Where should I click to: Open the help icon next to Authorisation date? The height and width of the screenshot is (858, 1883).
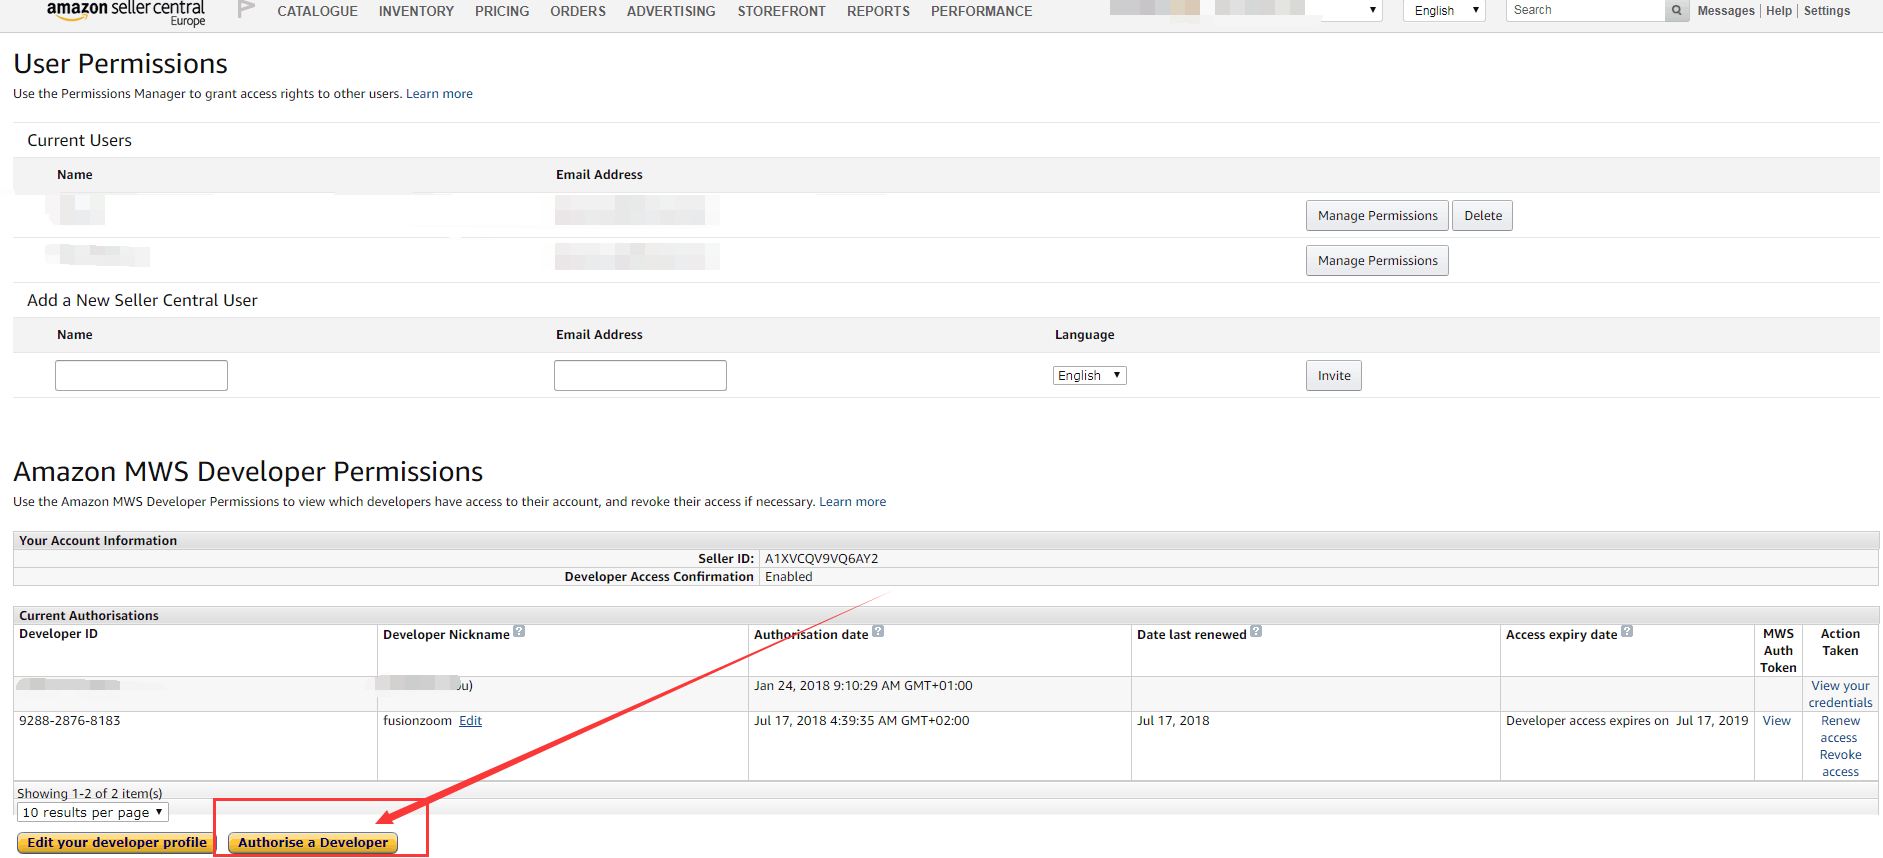pyautogui.click(x=878, y=632)
